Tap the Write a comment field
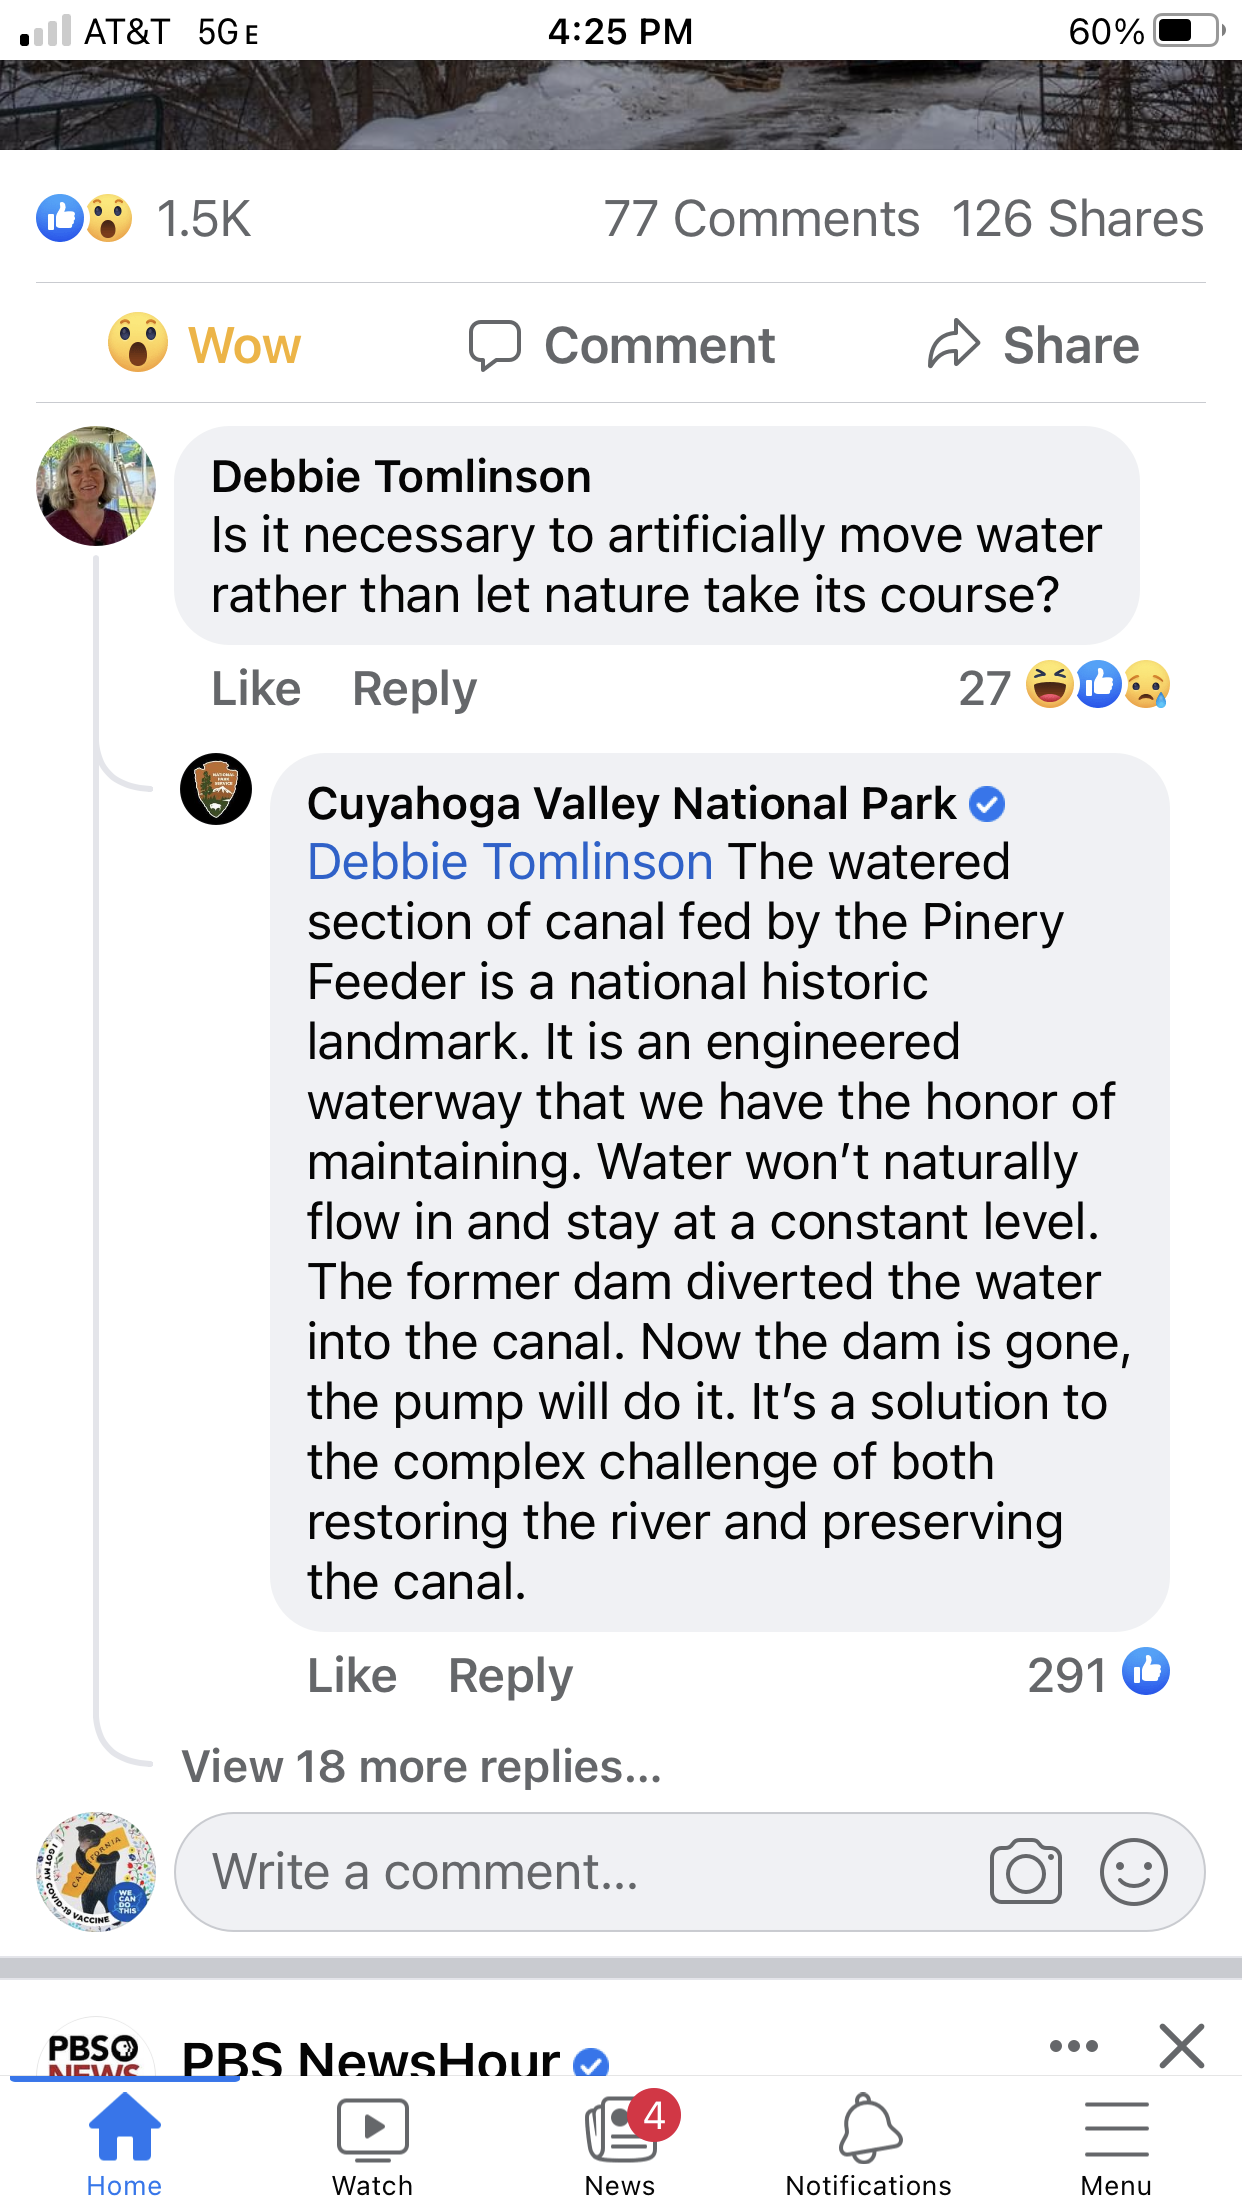The height and width of the screenshot is (2208, 1242). pos(580,1872)
